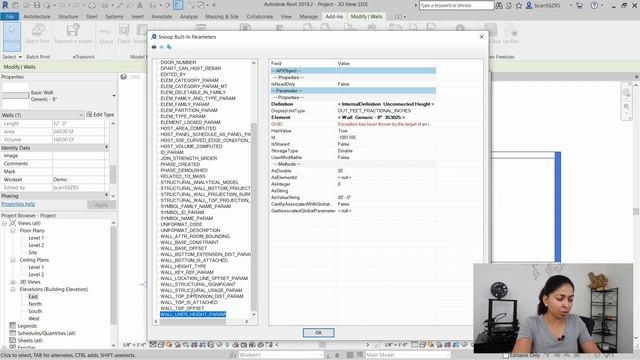
Task: Open Level 1 under Floor Plans
Action: pyautogui.click(x=36, y=238)
